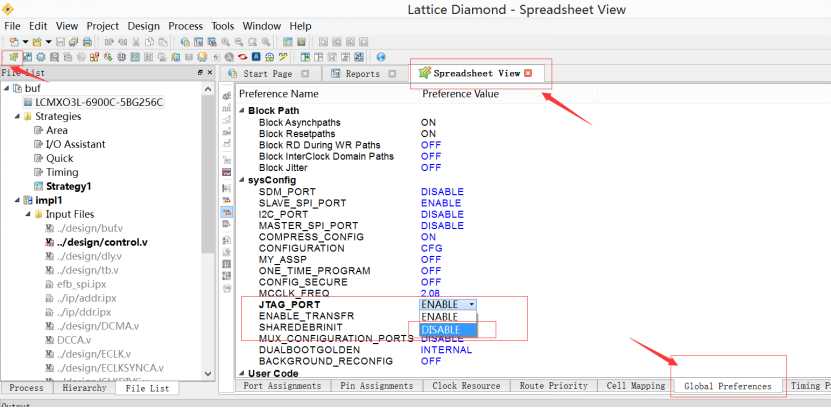Float the File List panel

tap(200, 73)
